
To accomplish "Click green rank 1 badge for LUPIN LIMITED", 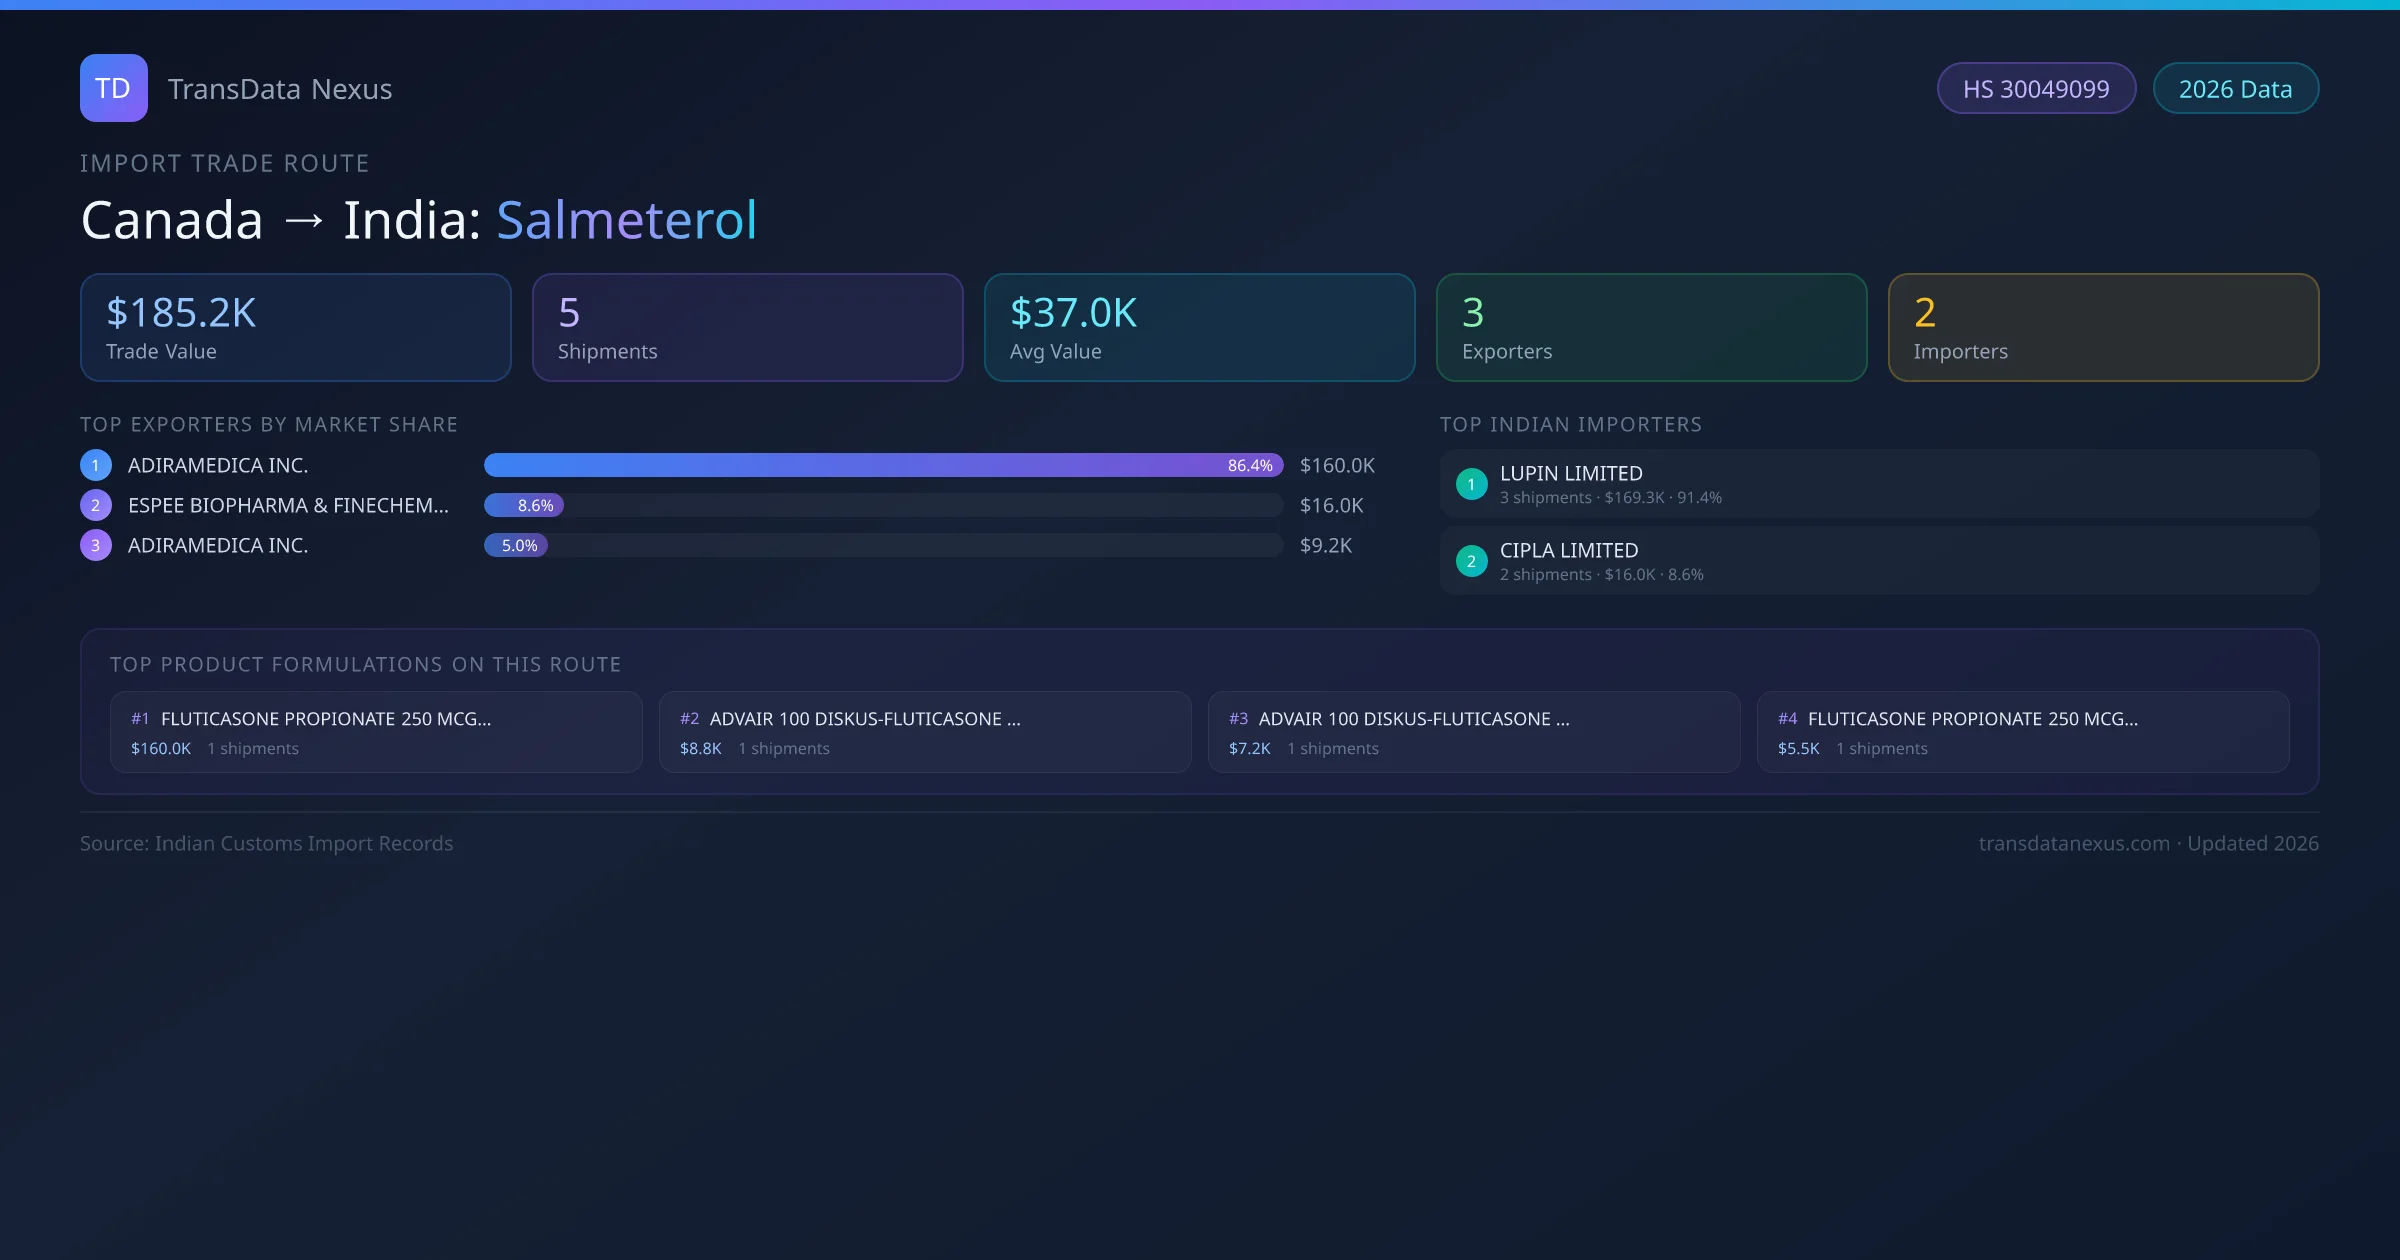I will pos(1471,484).
